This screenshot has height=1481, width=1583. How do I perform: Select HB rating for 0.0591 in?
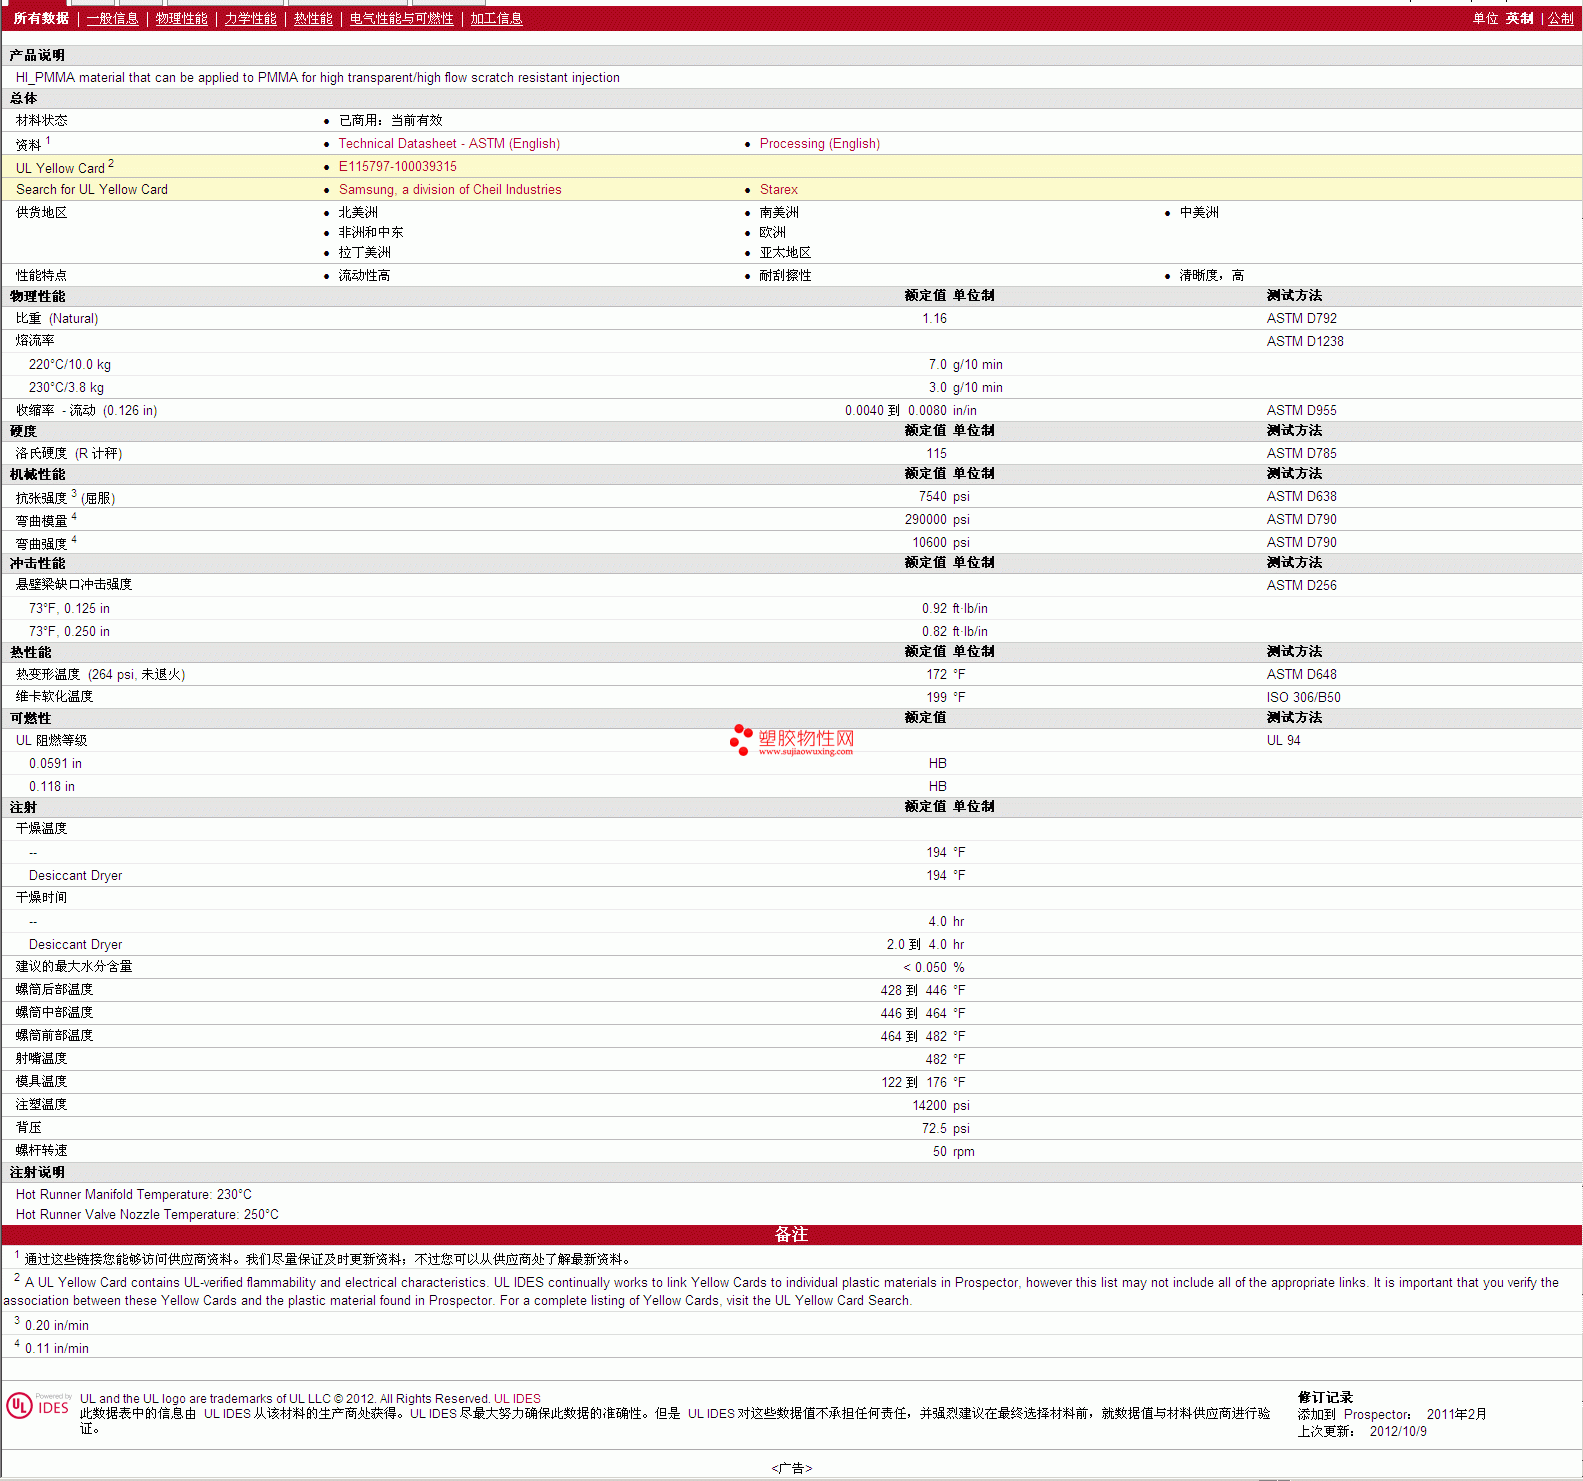tap(937, 763)
